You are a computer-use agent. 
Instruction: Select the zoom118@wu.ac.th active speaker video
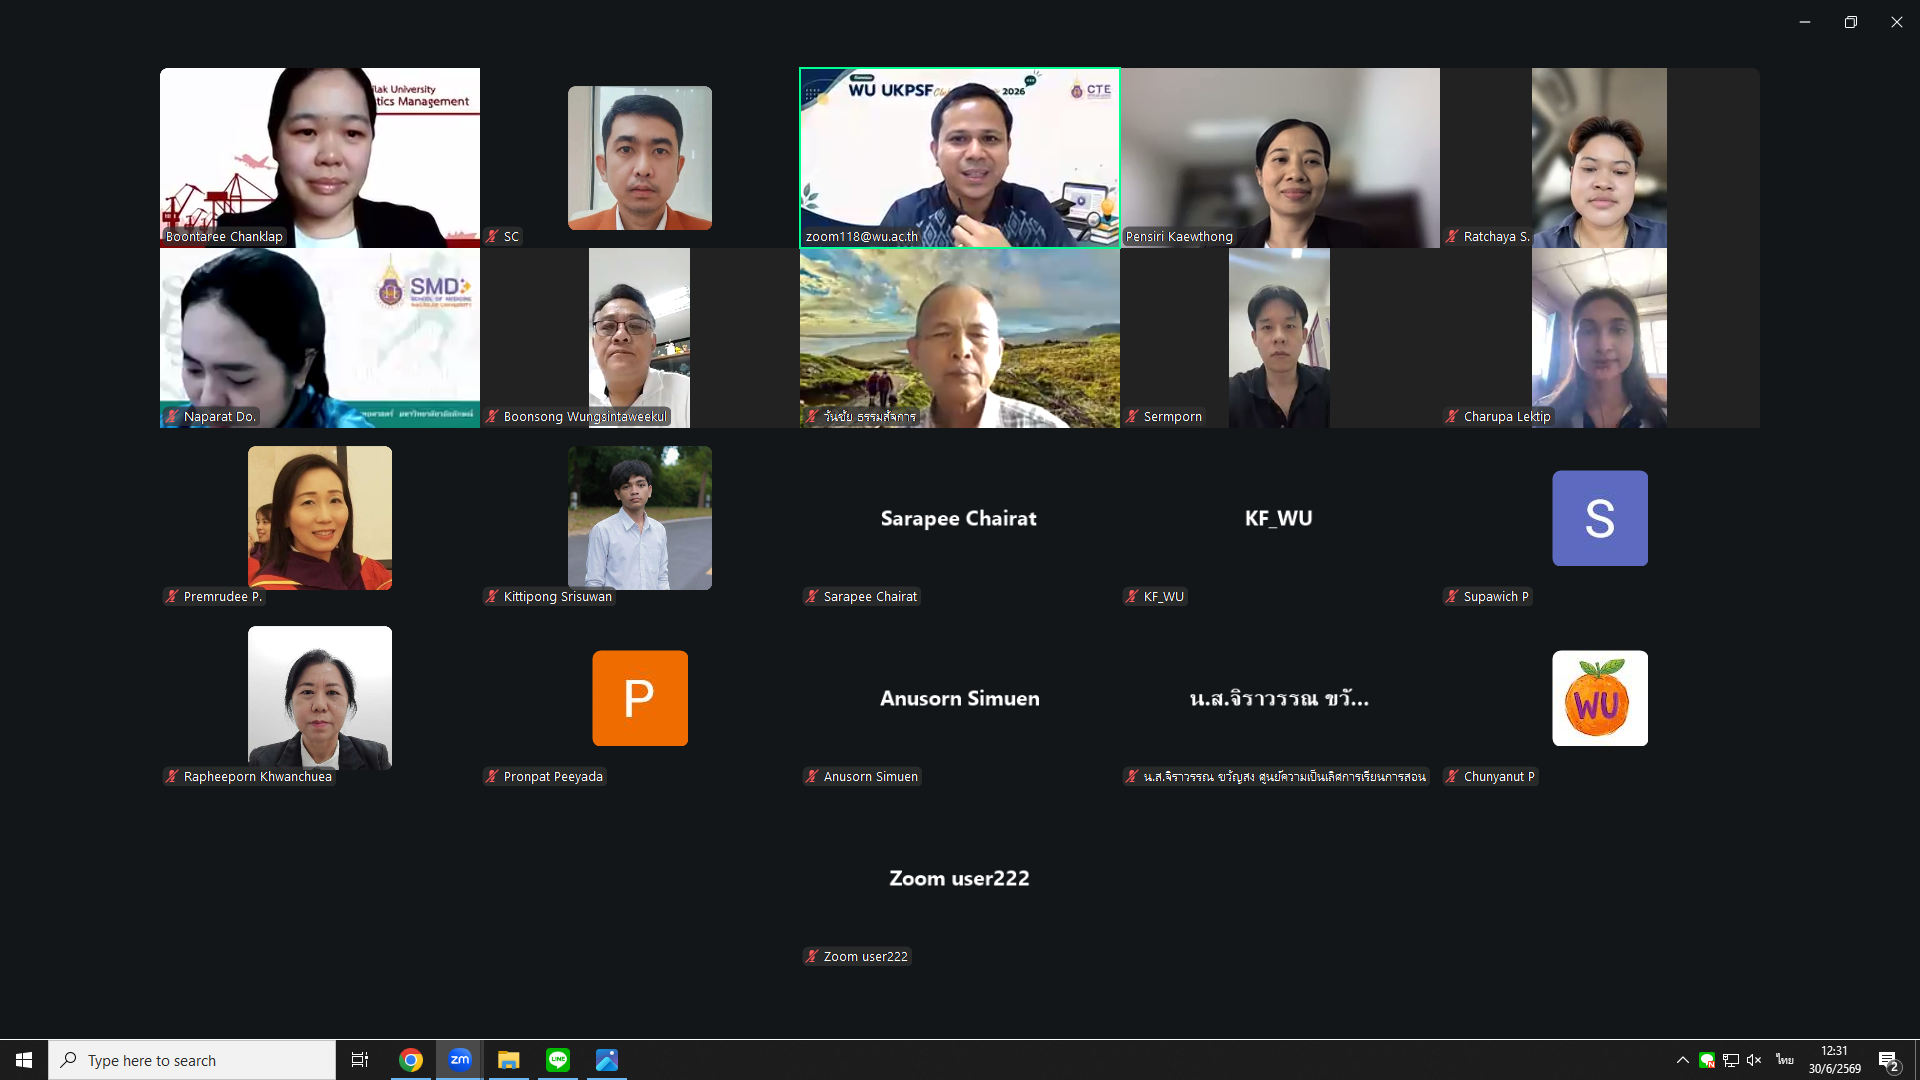pos(960,158)
